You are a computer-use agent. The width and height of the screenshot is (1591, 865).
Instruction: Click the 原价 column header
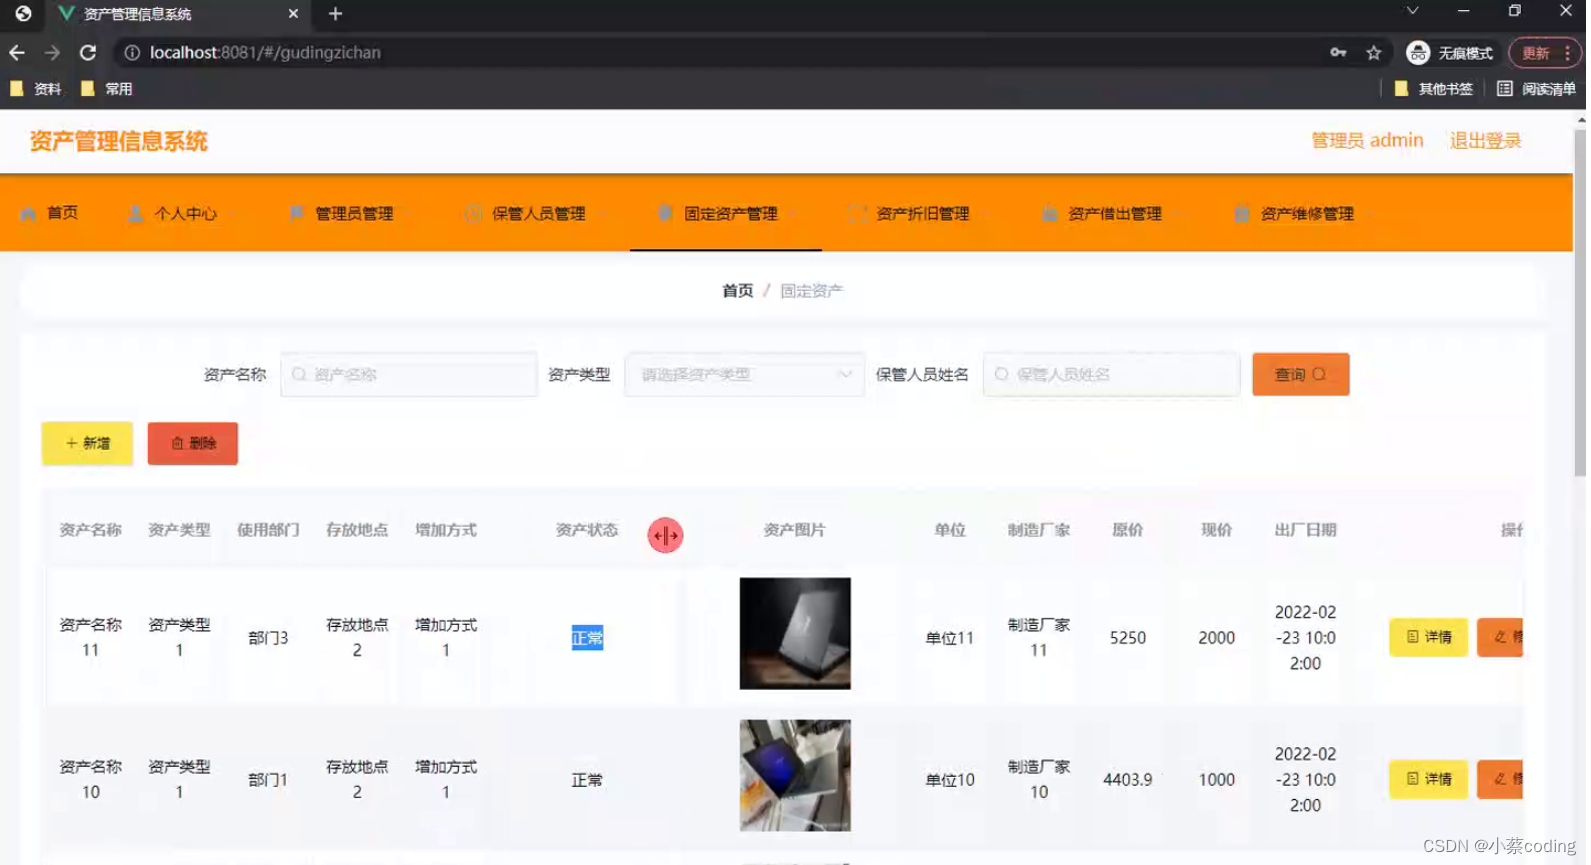(x=1128, y=530)
